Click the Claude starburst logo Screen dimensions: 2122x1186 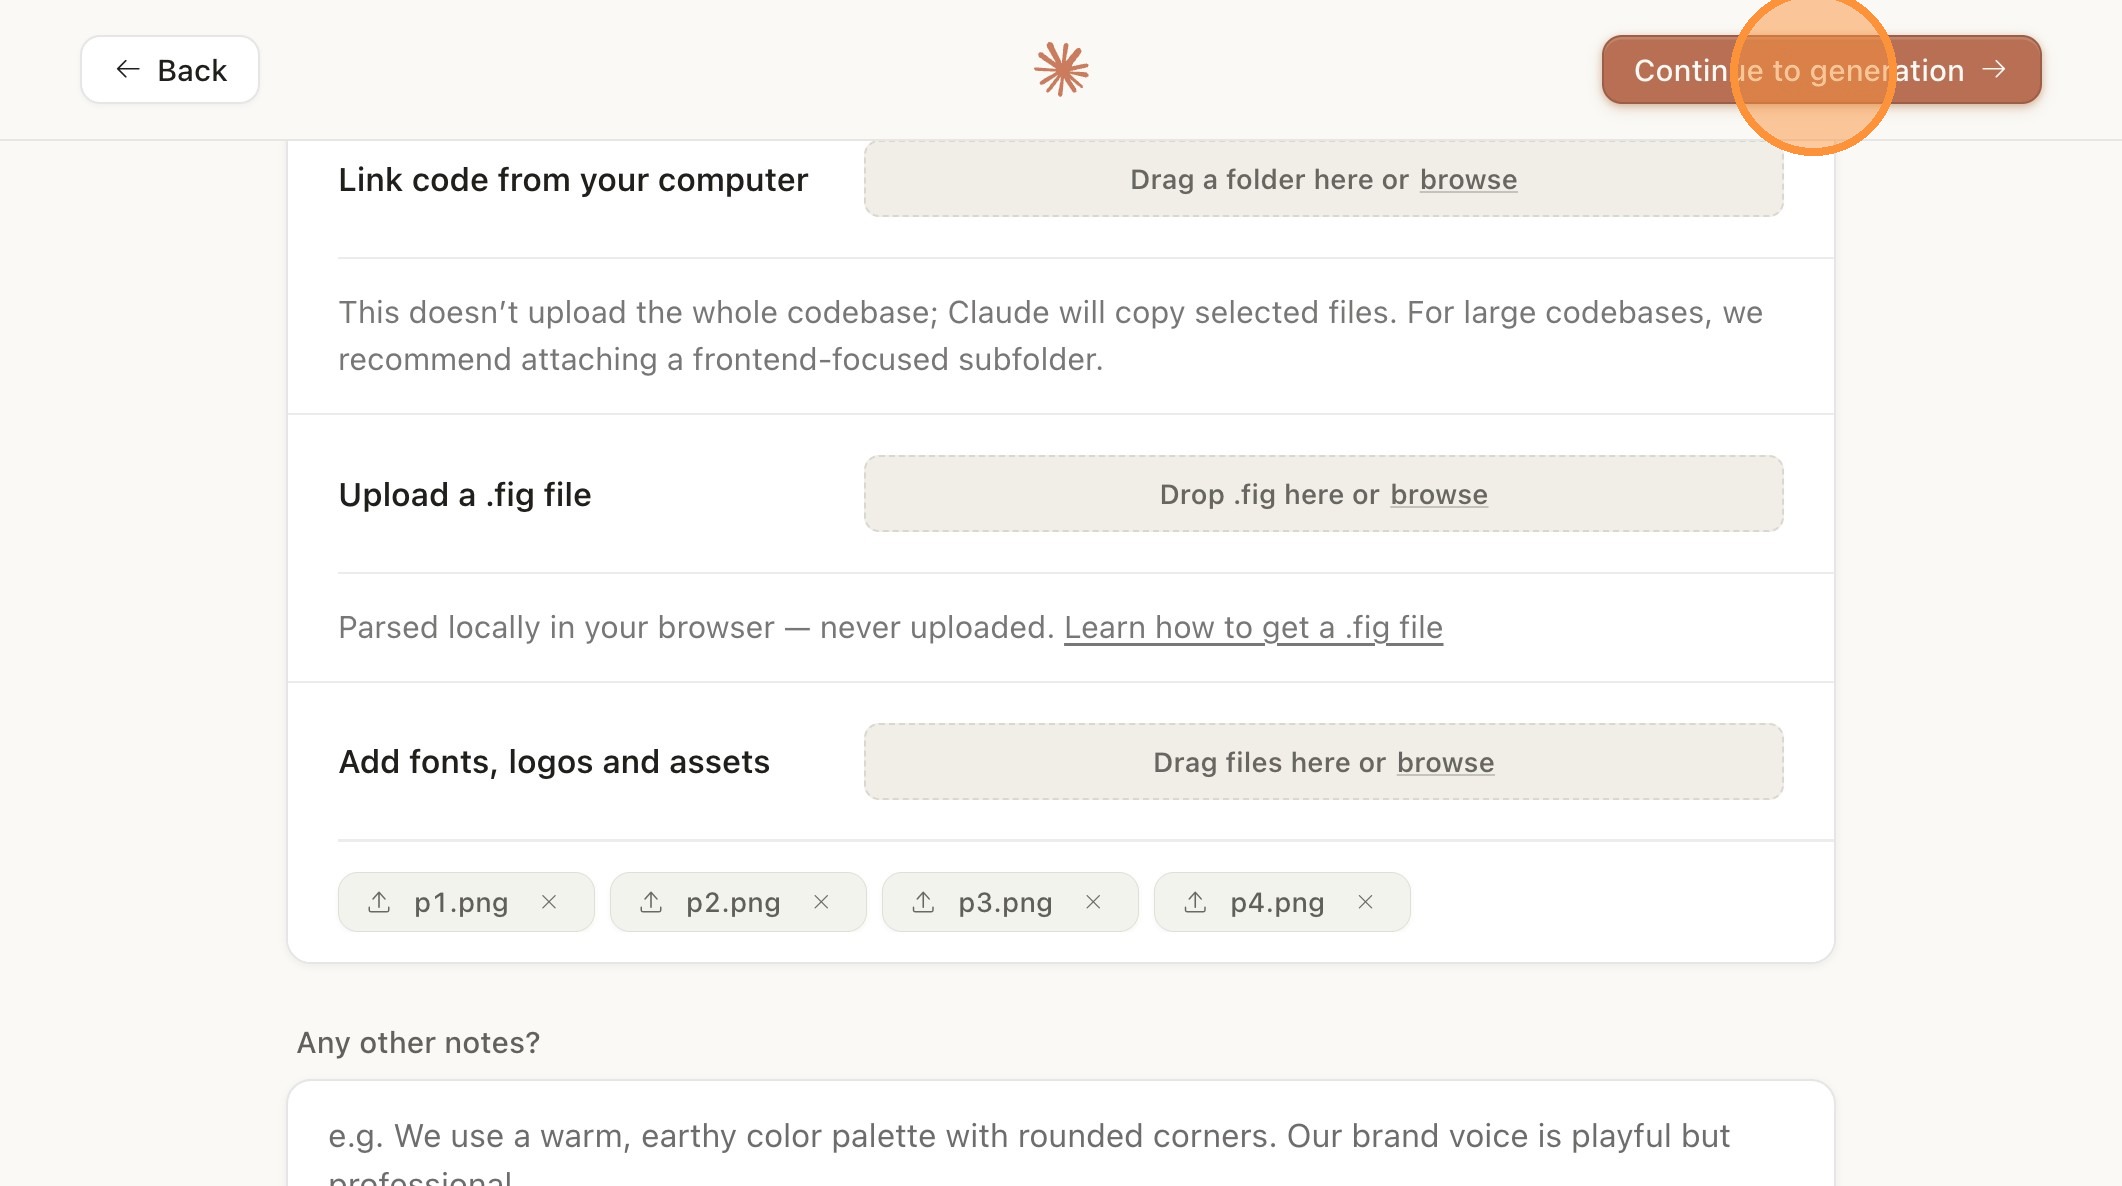point(1061,70)
